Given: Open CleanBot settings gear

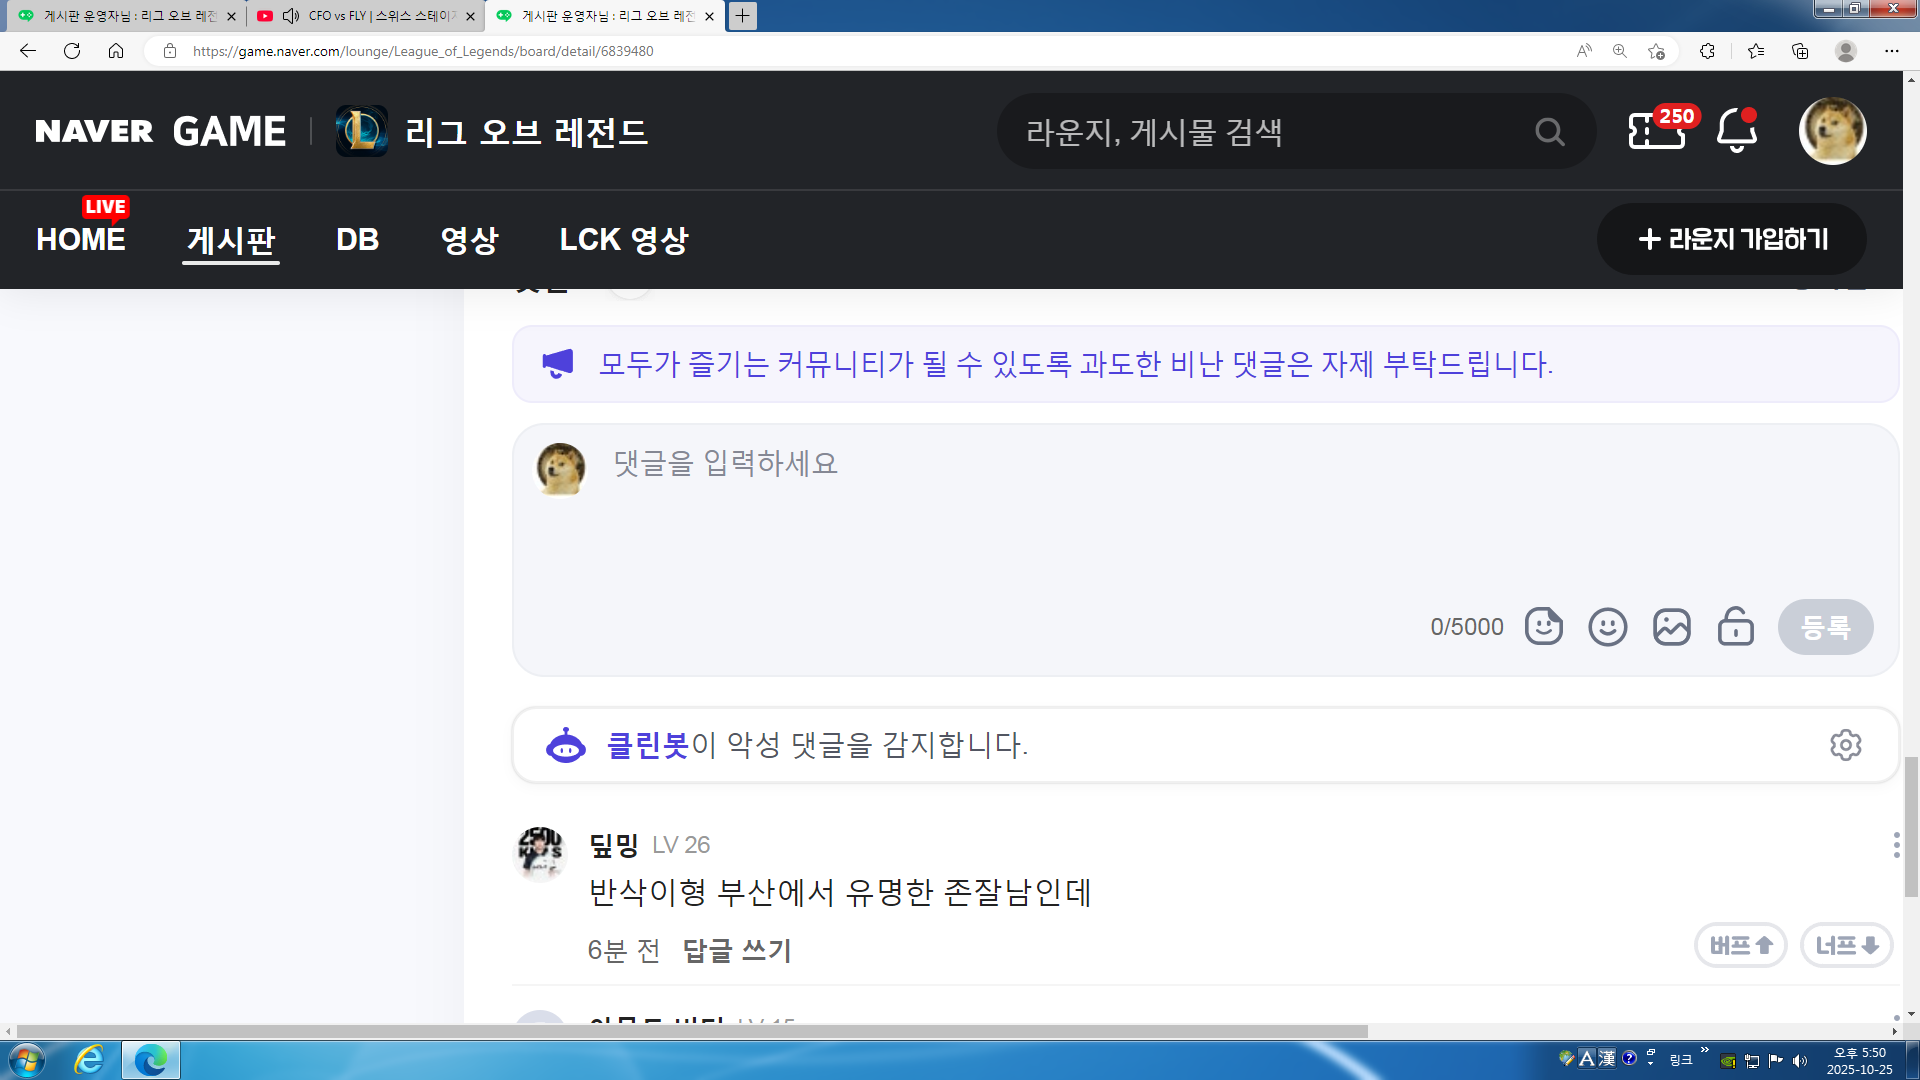Looking at the screenshot, I should point(1845,745).
